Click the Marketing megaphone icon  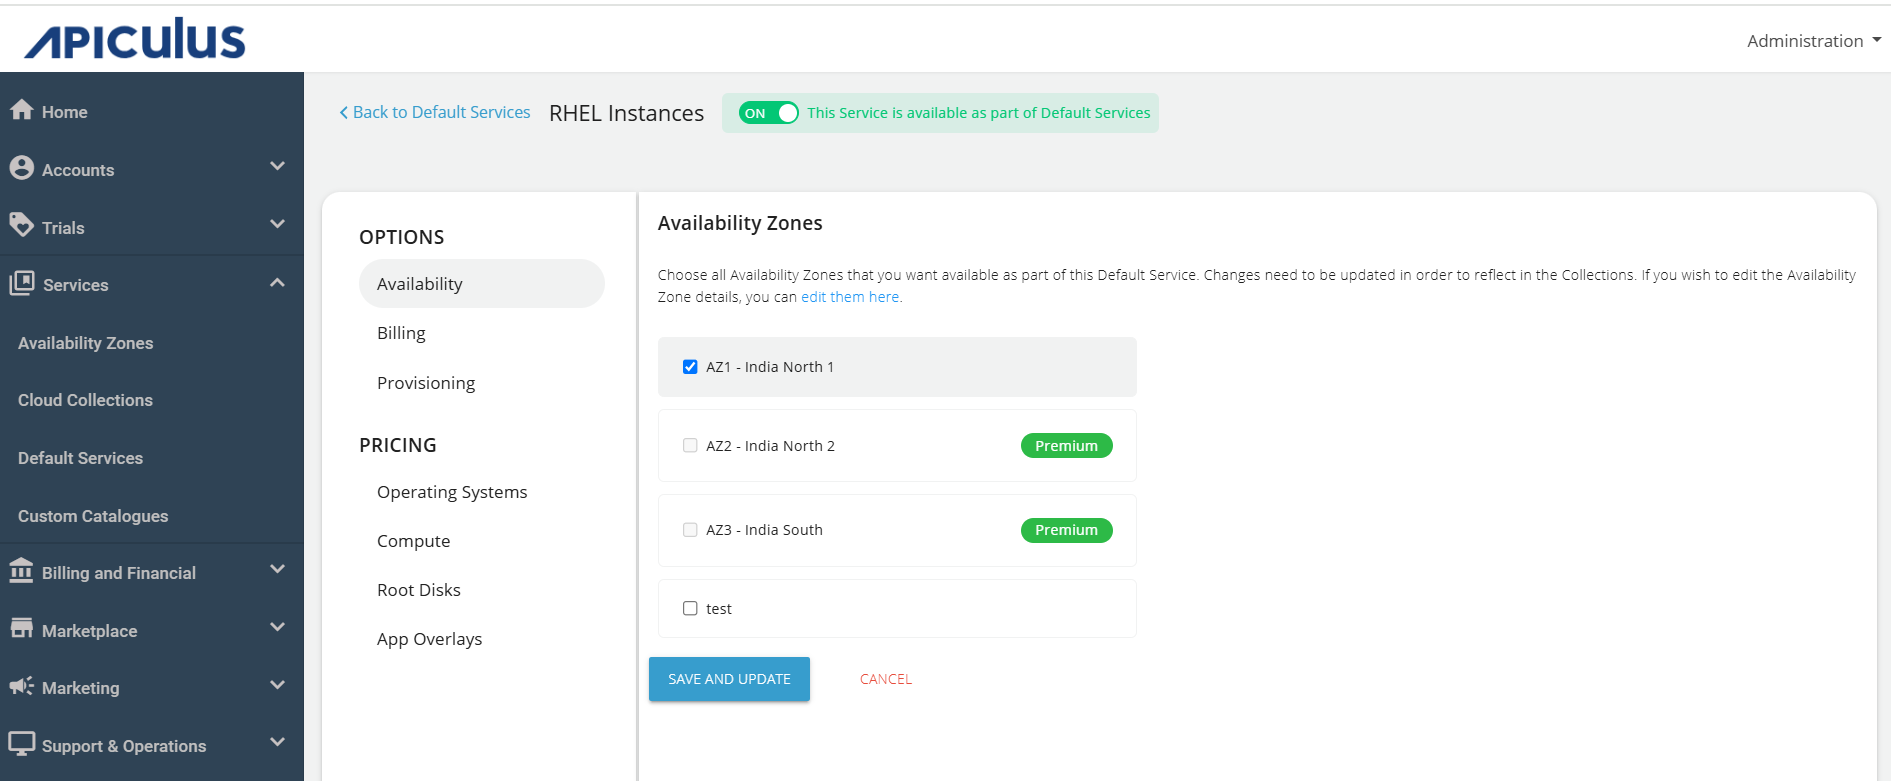click(21, 686)
